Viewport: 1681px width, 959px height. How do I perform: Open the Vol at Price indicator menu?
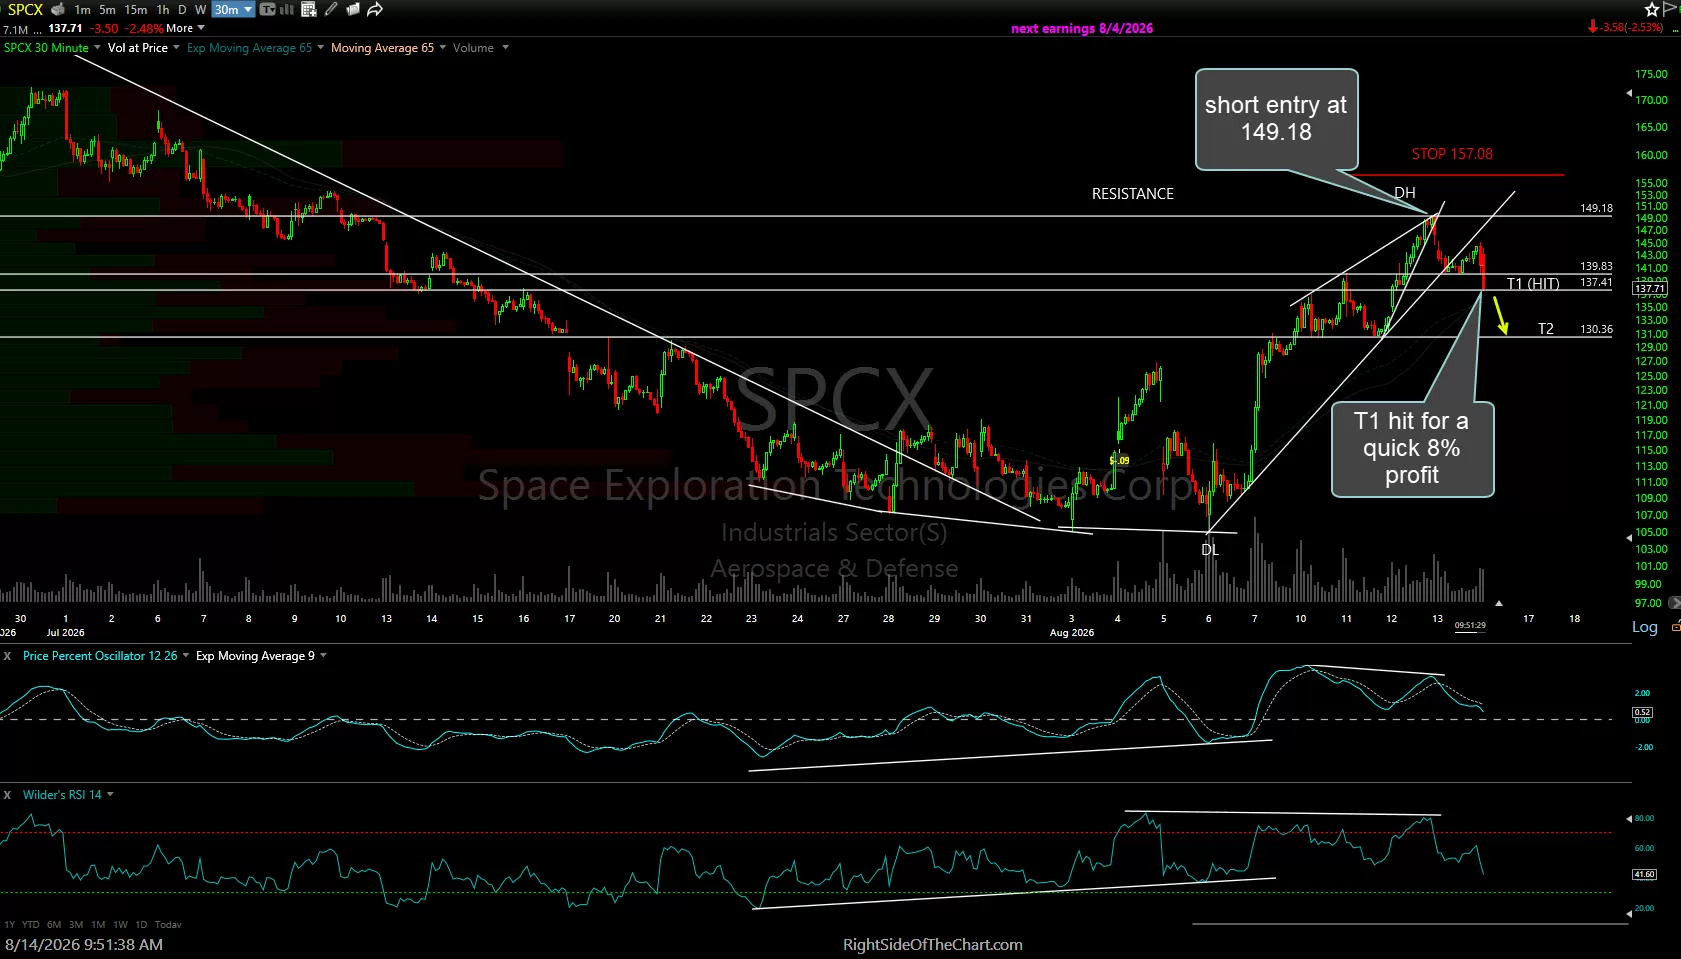pos(144,48)
